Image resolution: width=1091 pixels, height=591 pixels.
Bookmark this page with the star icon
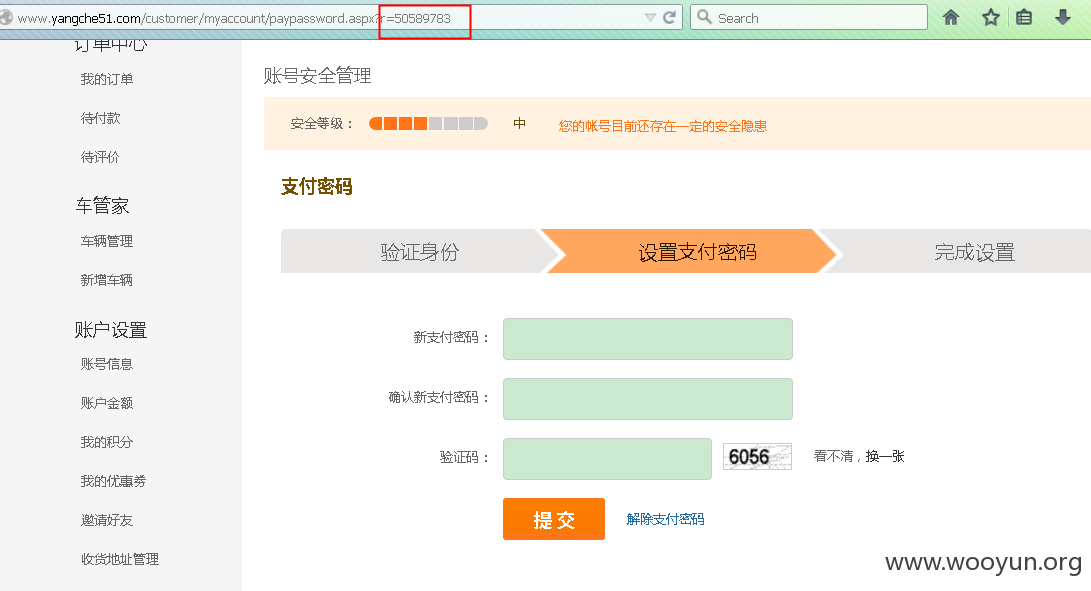point(991,17)
